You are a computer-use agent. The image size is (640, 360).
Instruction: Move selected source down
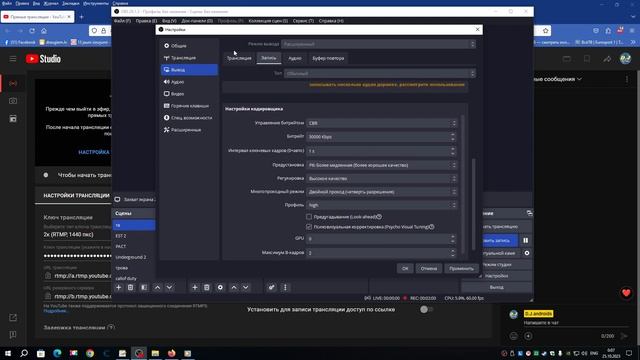246,287
